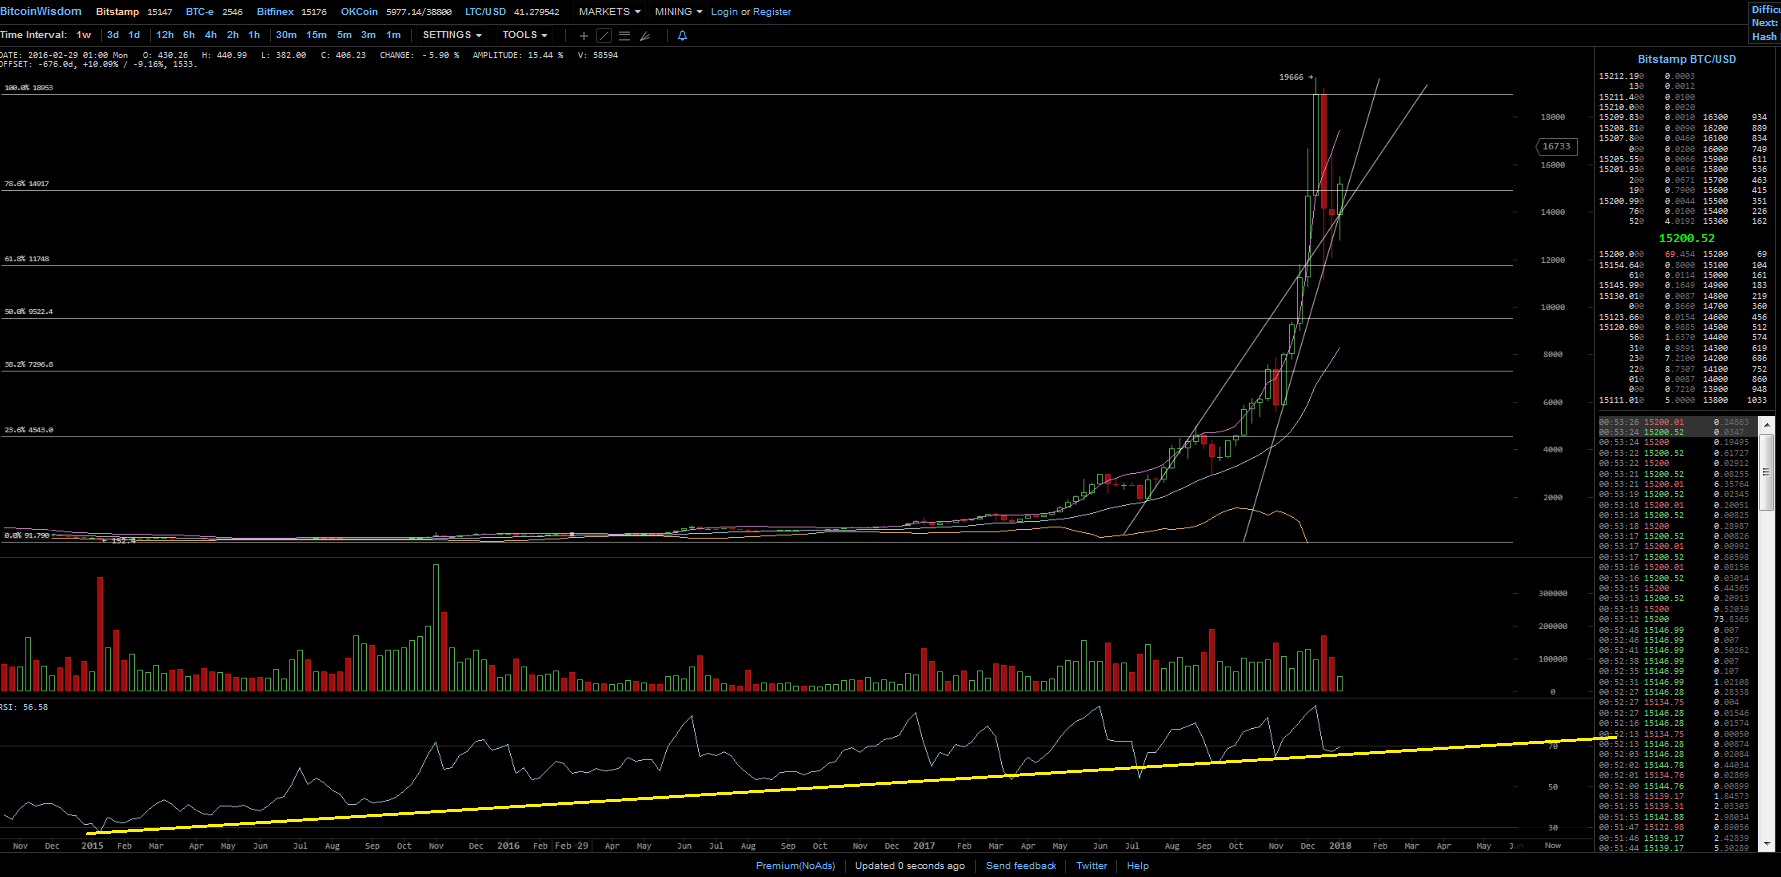The height and width of the screenshot is (877, 1781).
Task: Click the Premium(NoAds) footer link
Action: coord(795,866)
